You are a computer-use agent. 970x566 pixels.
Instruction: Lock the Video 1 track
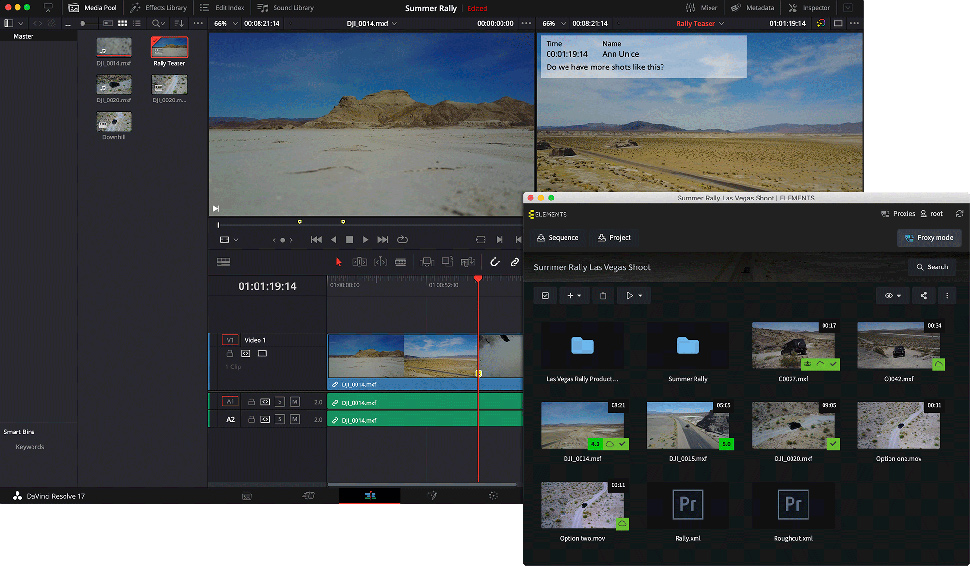[229, 354]
